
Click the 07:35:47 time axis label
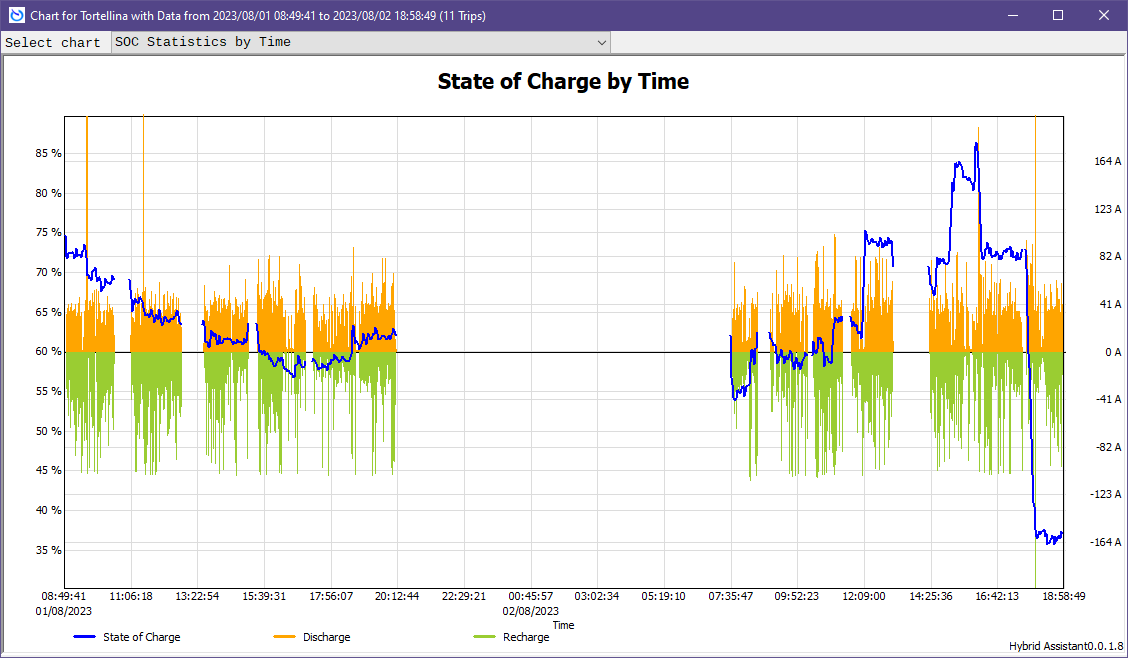coord(731,596)
